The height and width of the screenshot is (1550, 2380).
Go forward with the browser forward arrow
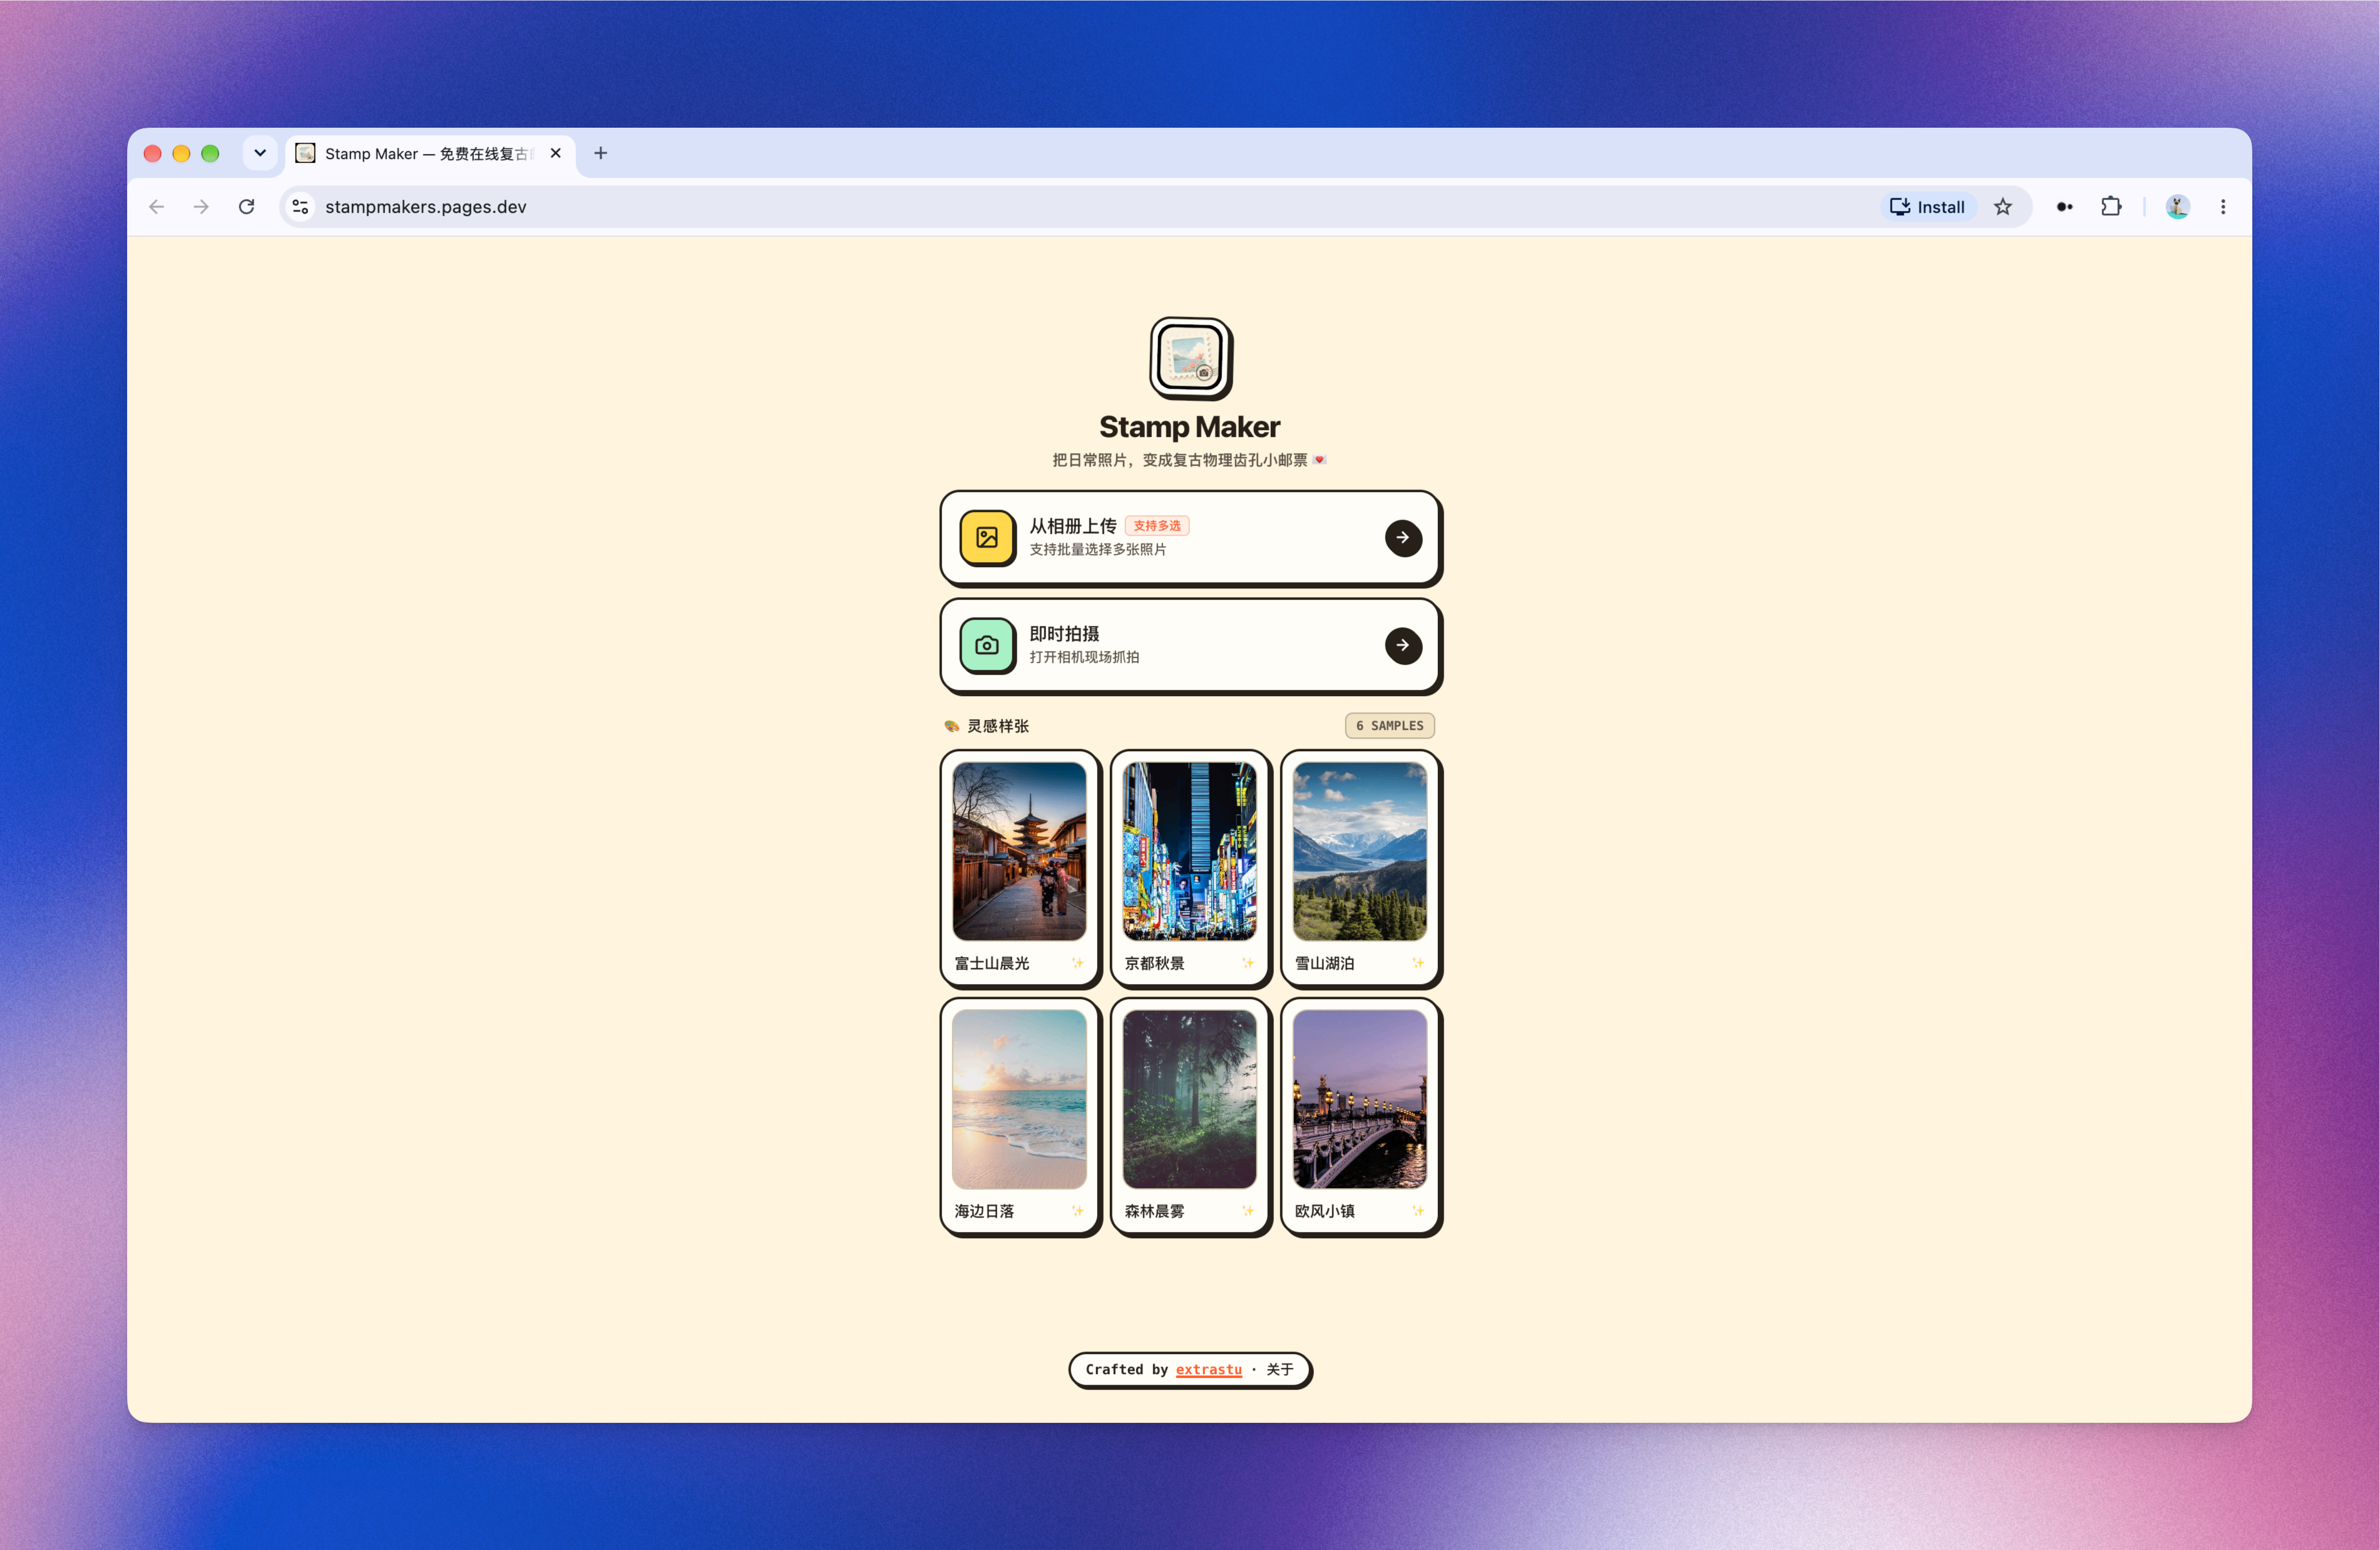pyautogui.click(x=202, y=207)
